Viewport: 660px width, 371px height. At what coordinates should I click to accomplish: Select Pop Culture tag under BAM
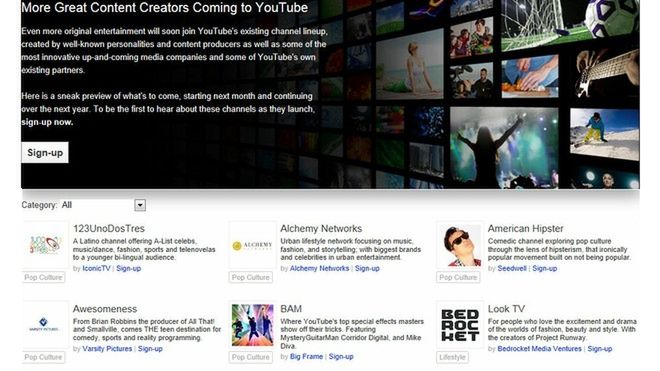251,357
